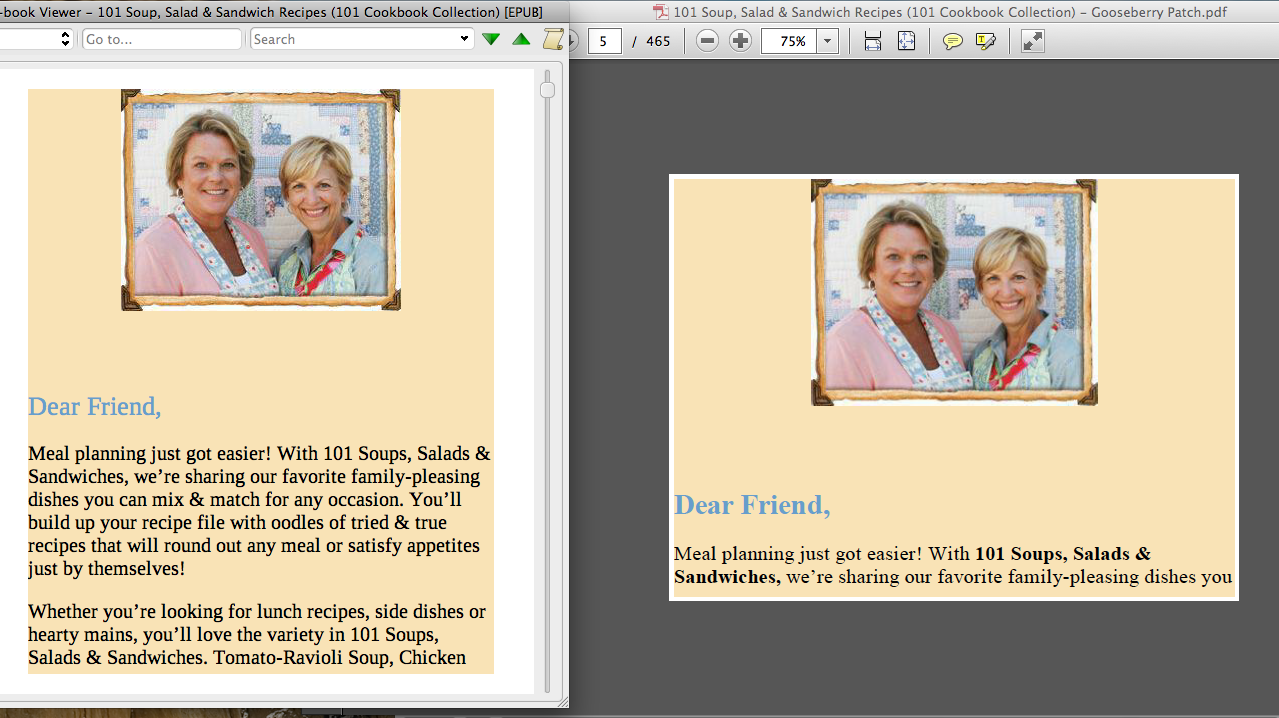Click the 'Meal planning just got easier' paragraph in the E-book Viewer
Screen dimensions: 1279x718
(259, 511)
